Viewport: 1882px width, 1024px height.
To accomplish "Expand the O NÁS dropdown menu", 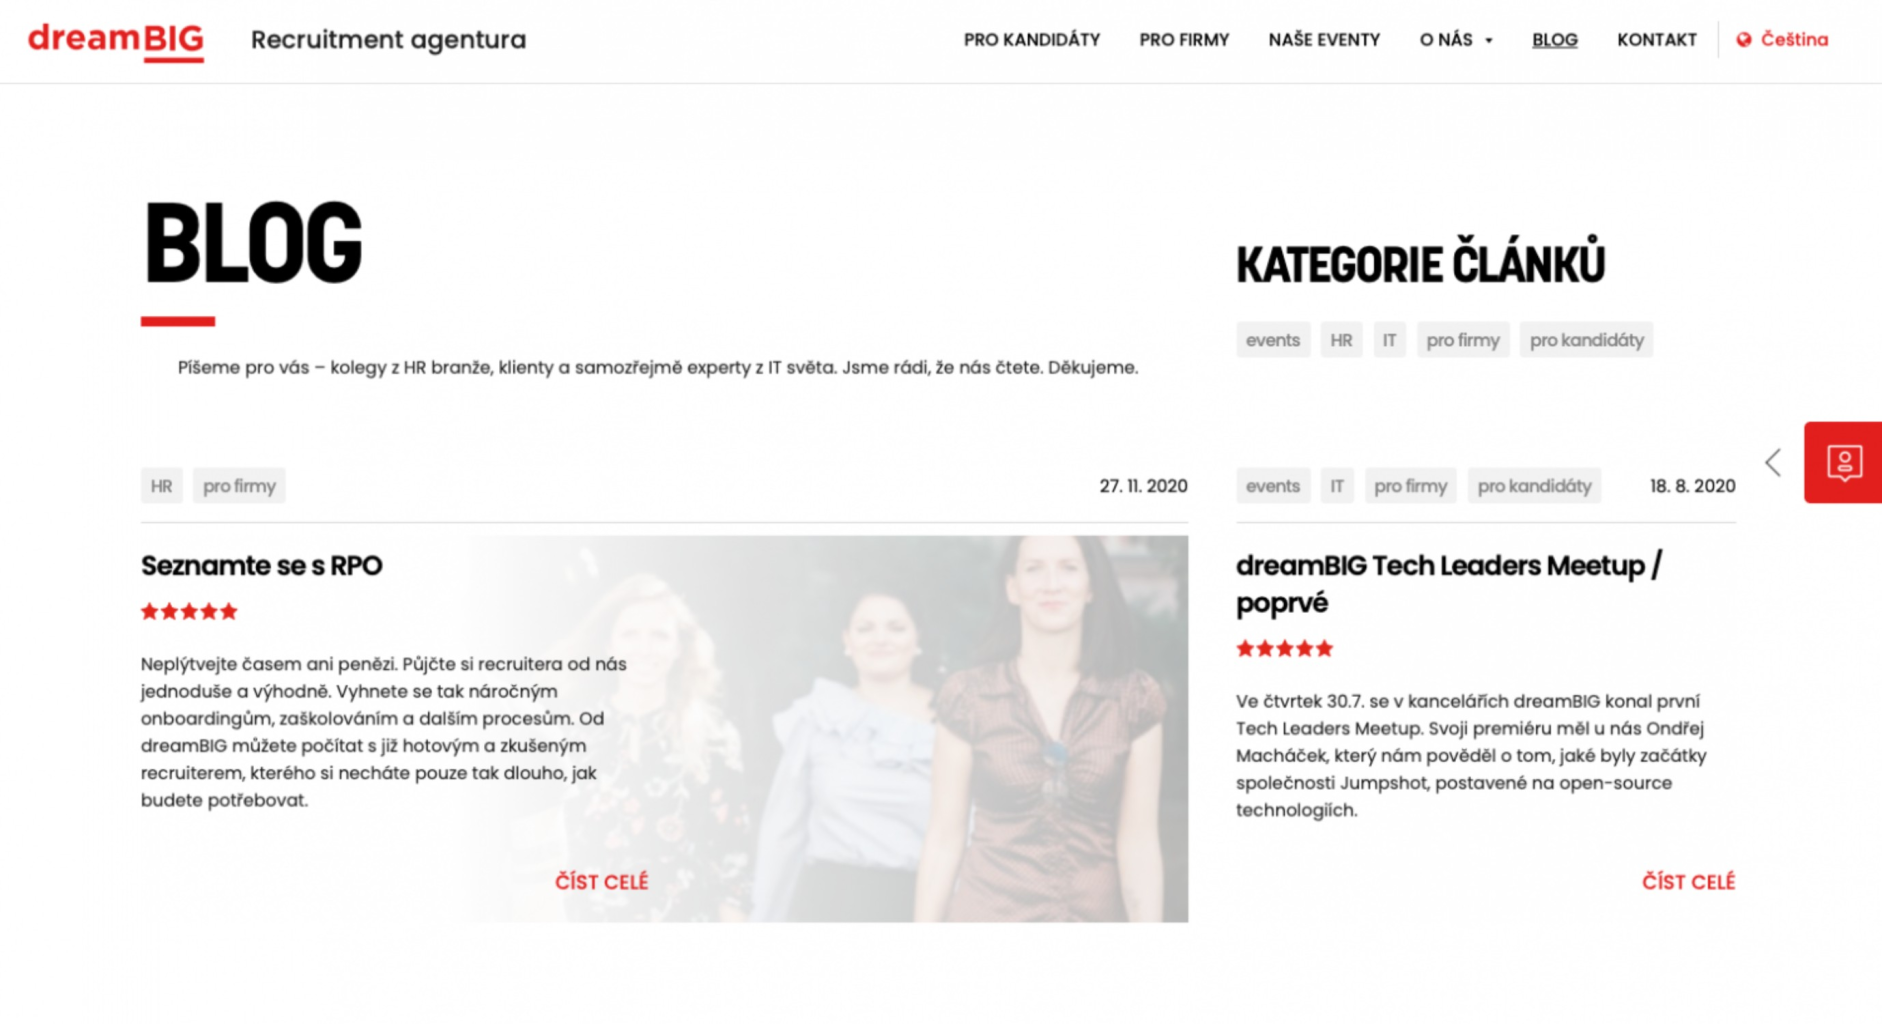I will pyautogui.click(x=1456, y=40).
